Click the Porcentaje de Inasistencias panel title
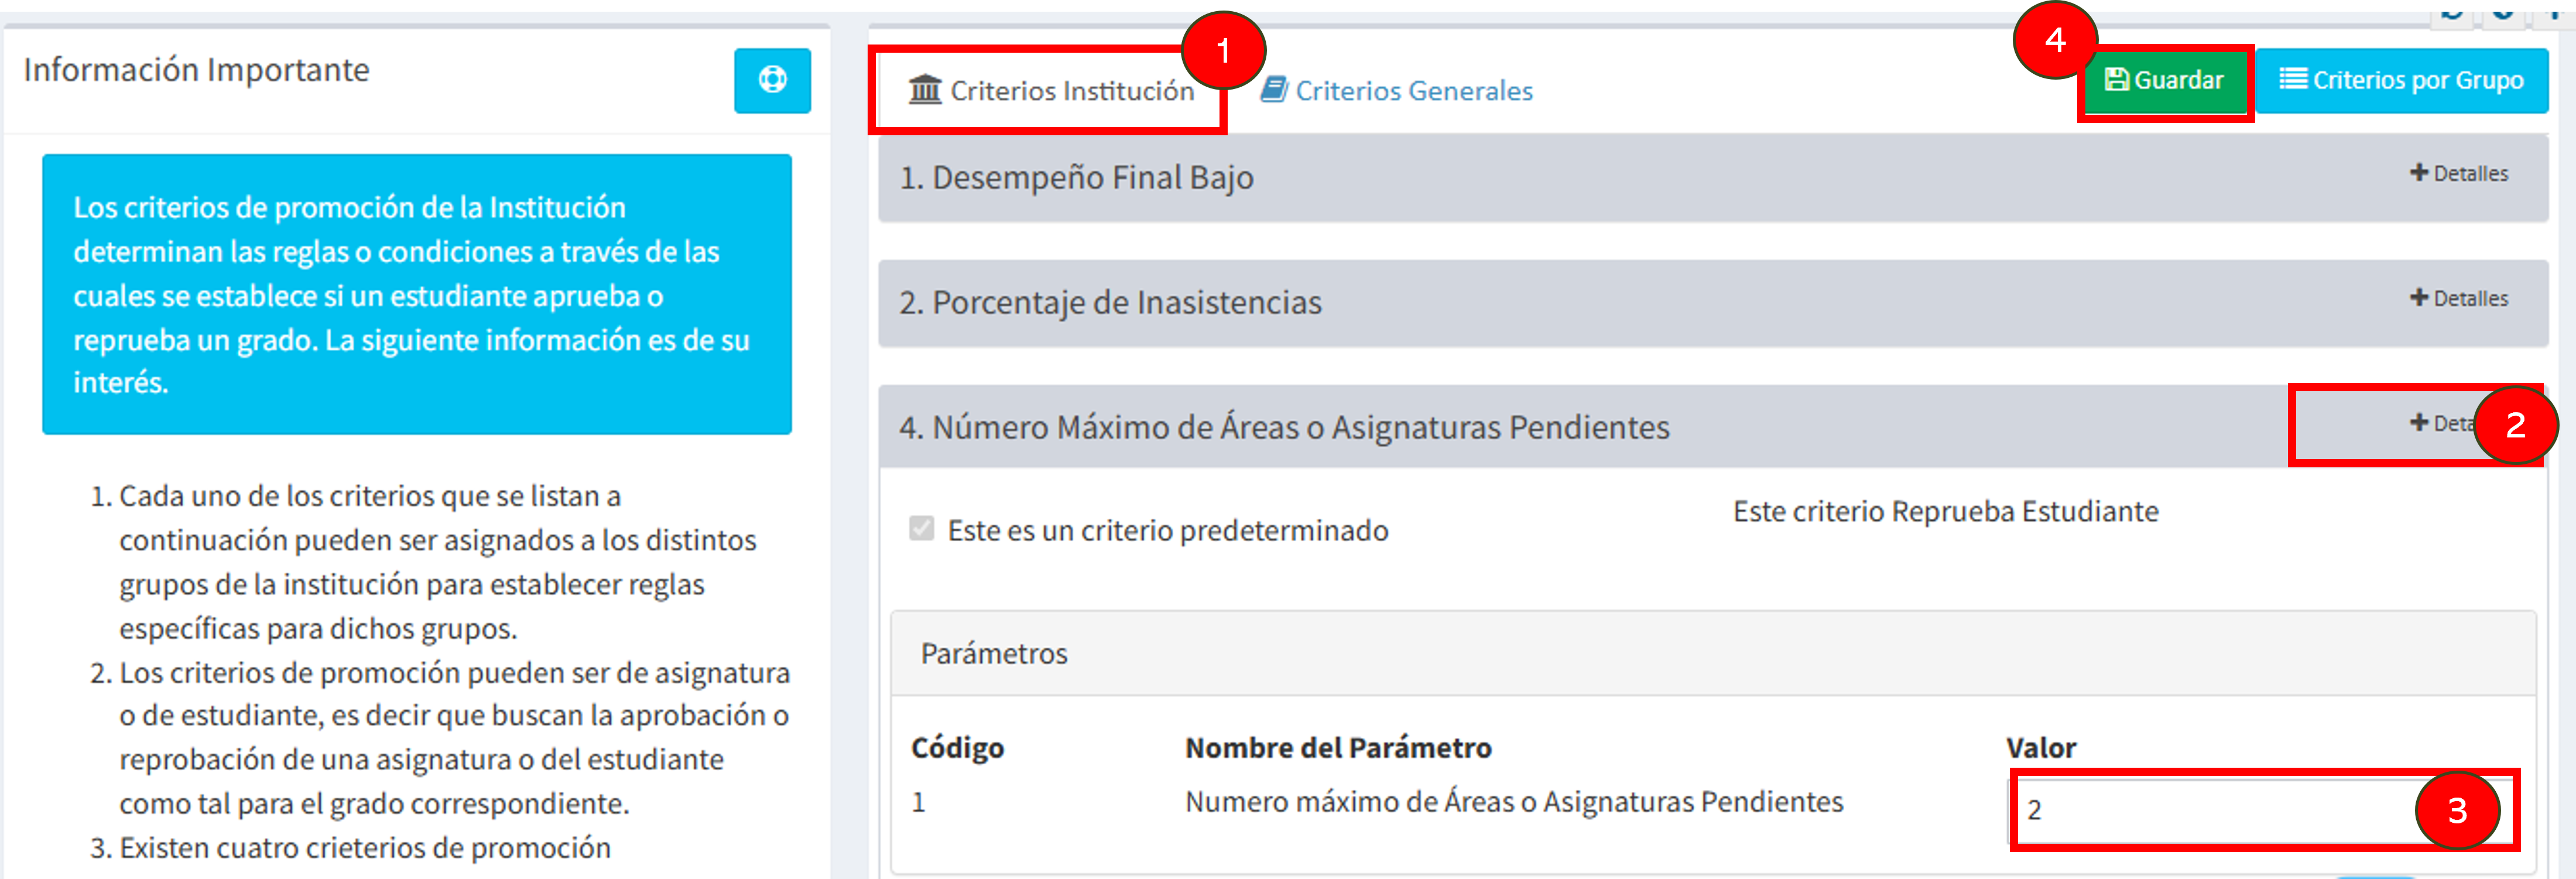 [1110, 302]
